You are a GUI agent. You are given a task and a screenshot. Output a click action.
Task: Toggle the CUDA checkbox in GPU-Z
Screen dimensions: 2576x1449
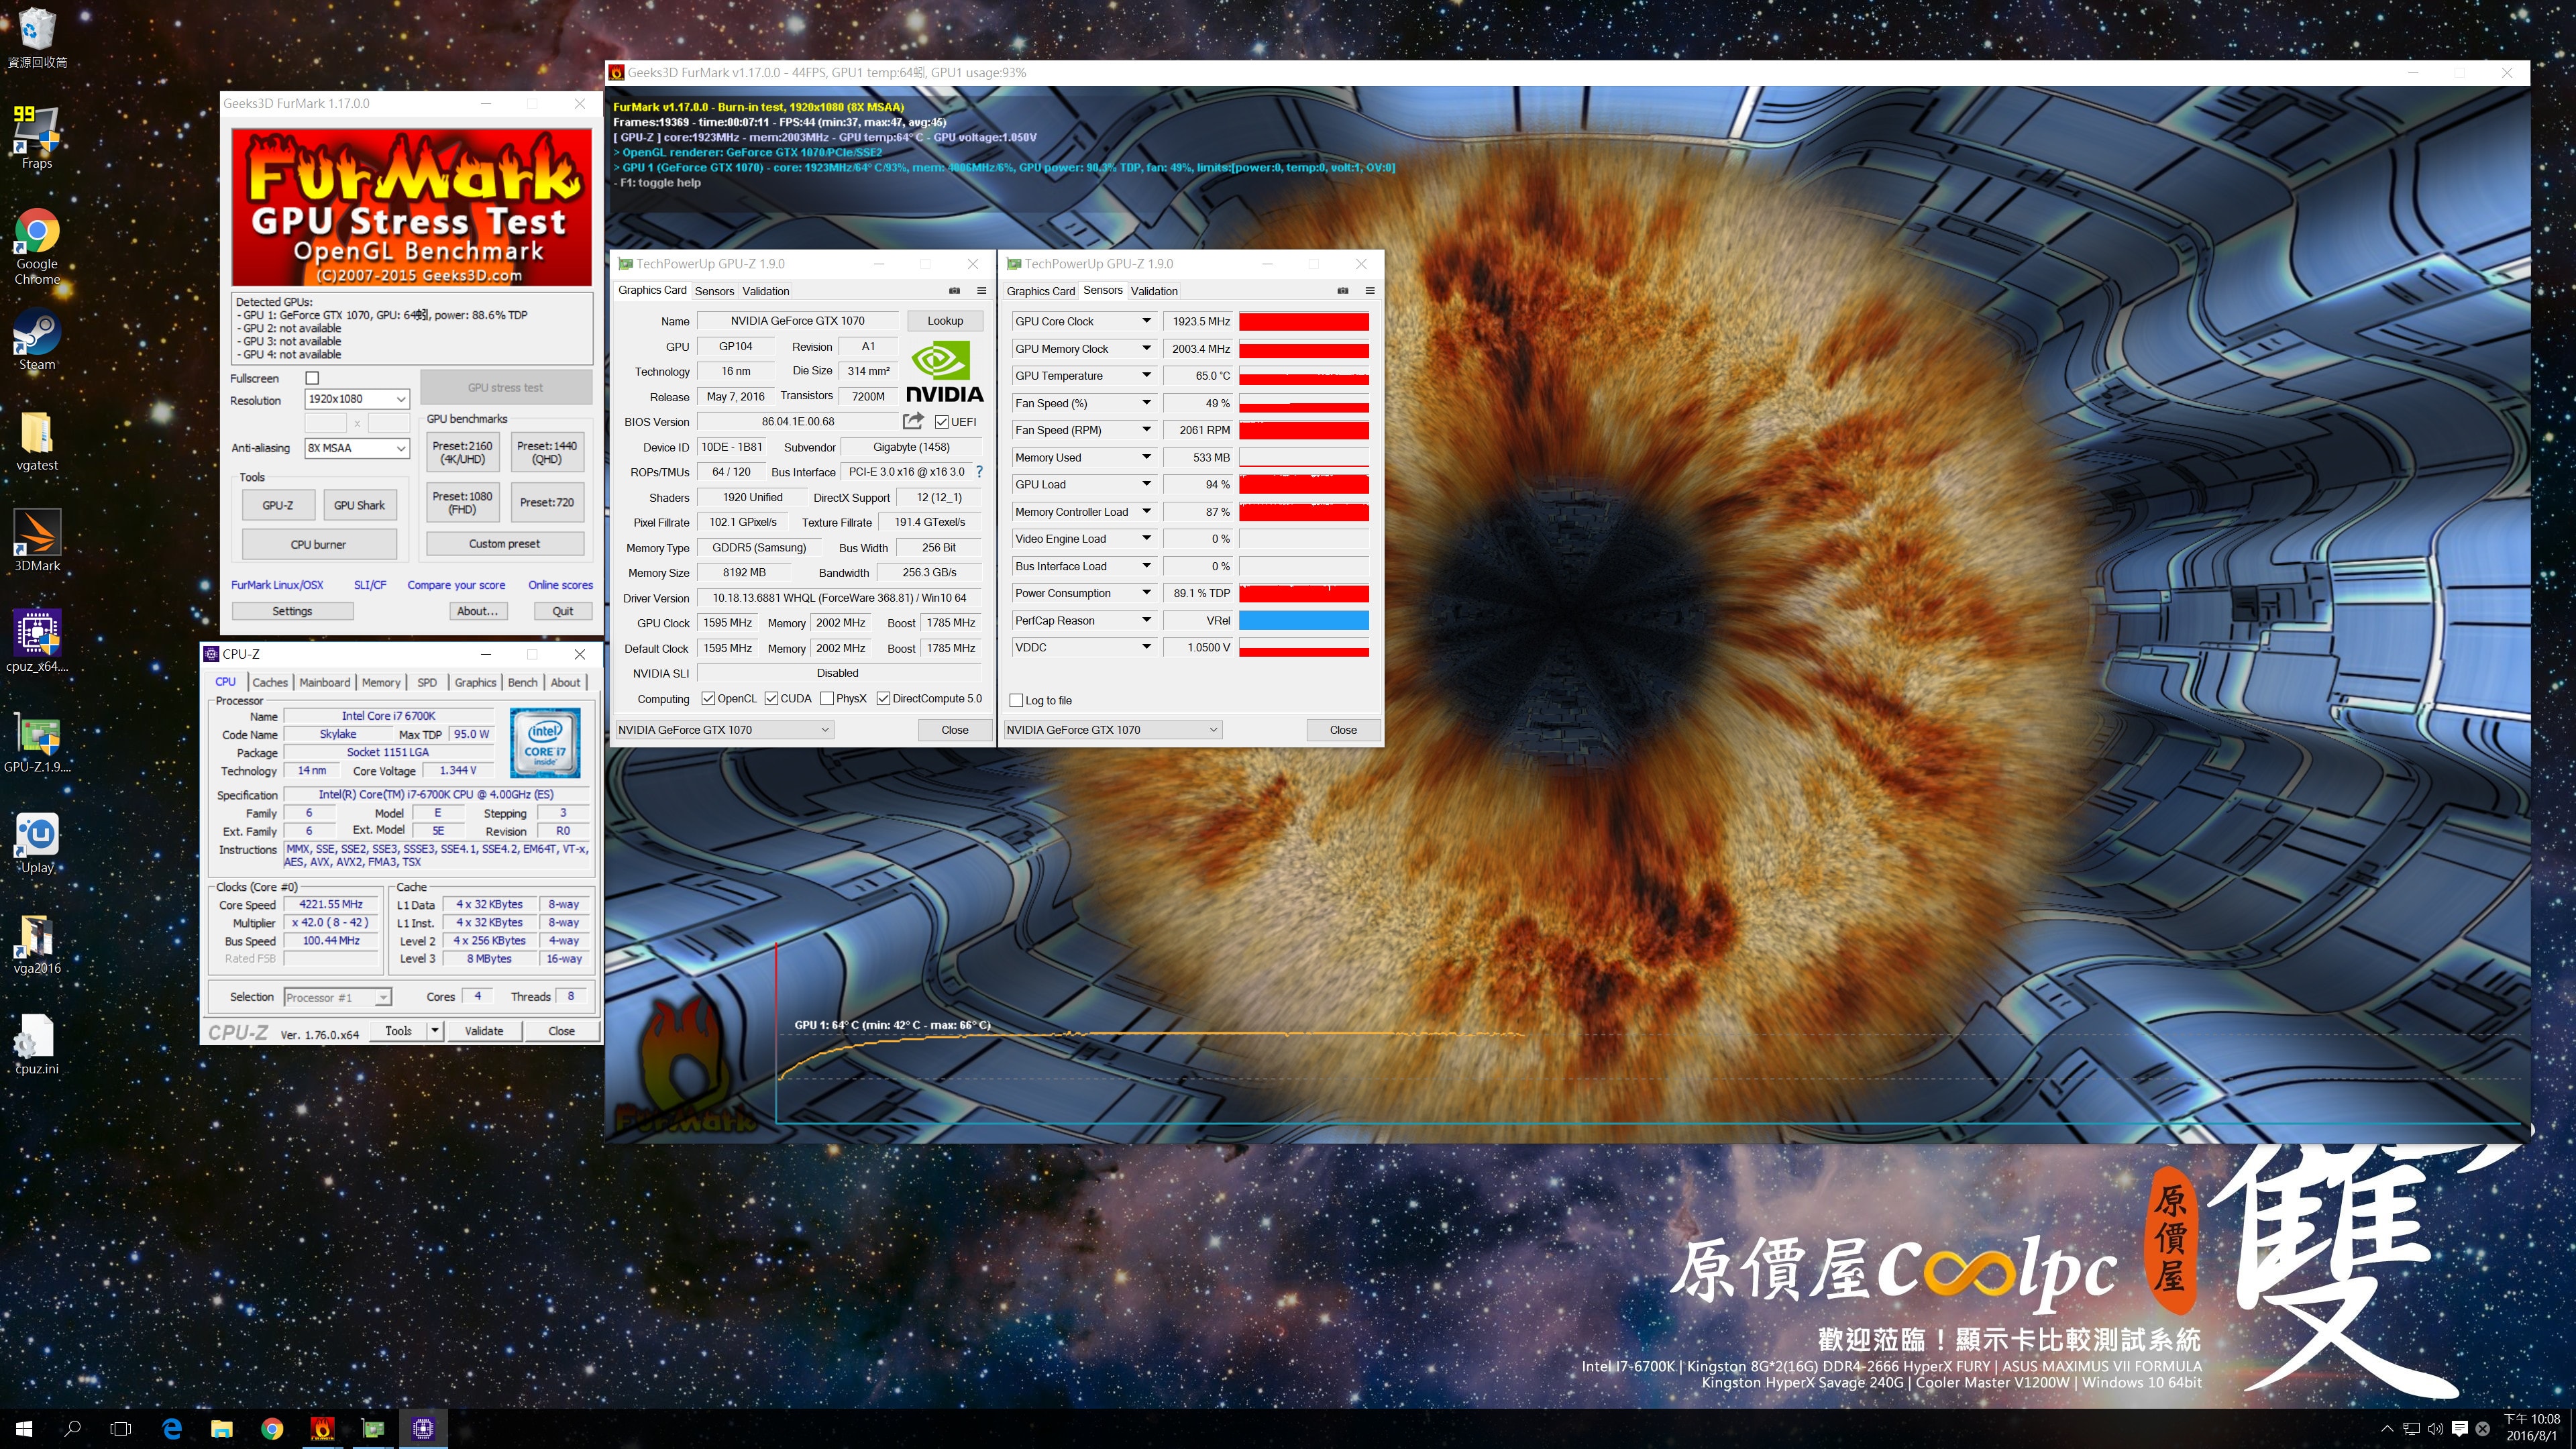(x=771, y=699)
